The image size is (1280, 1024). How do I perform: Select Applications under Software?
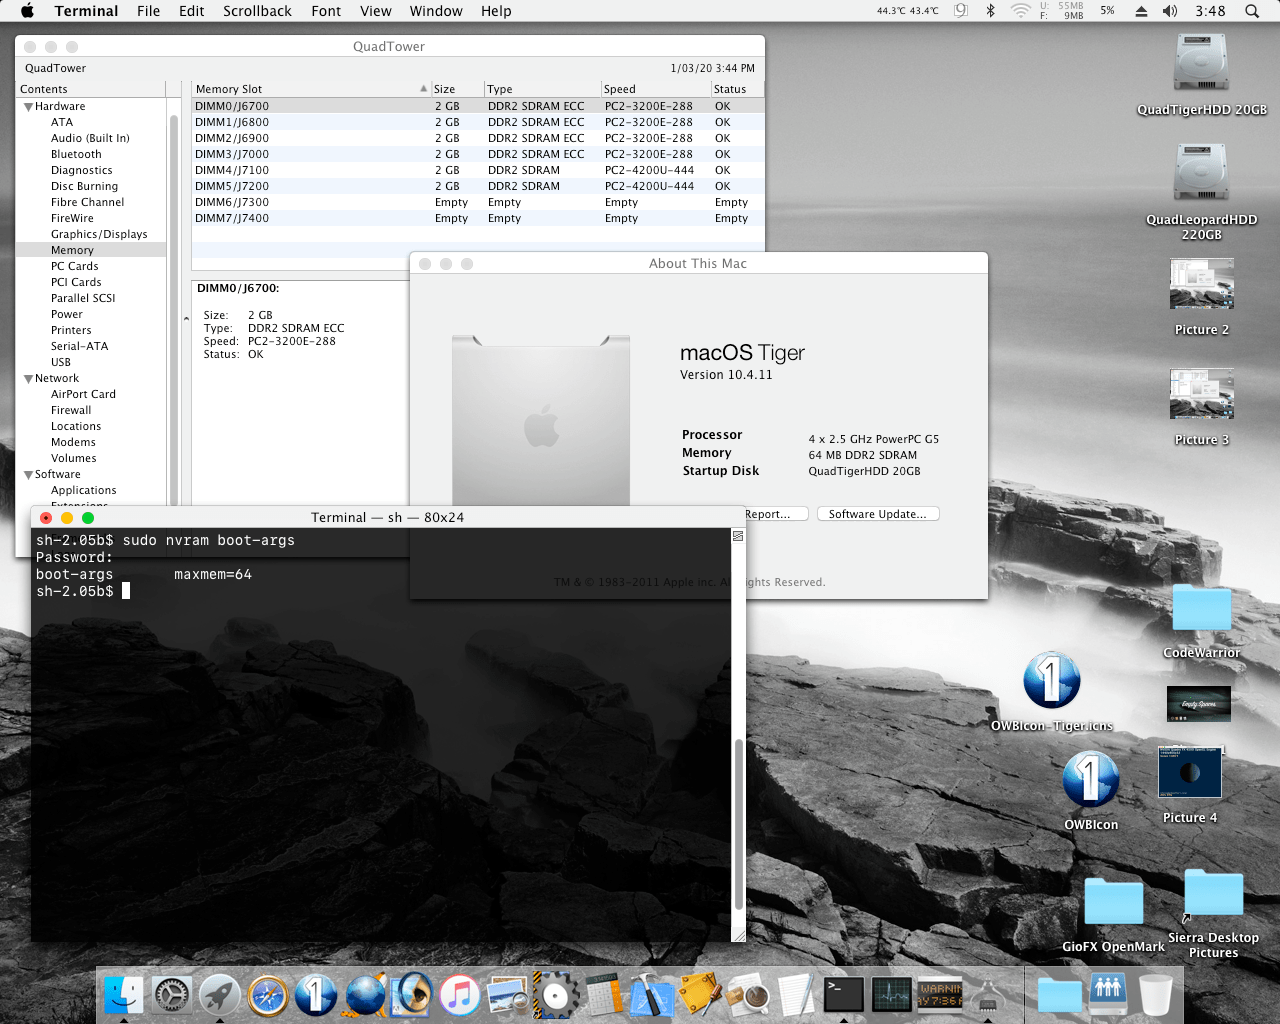coord(83,490)
